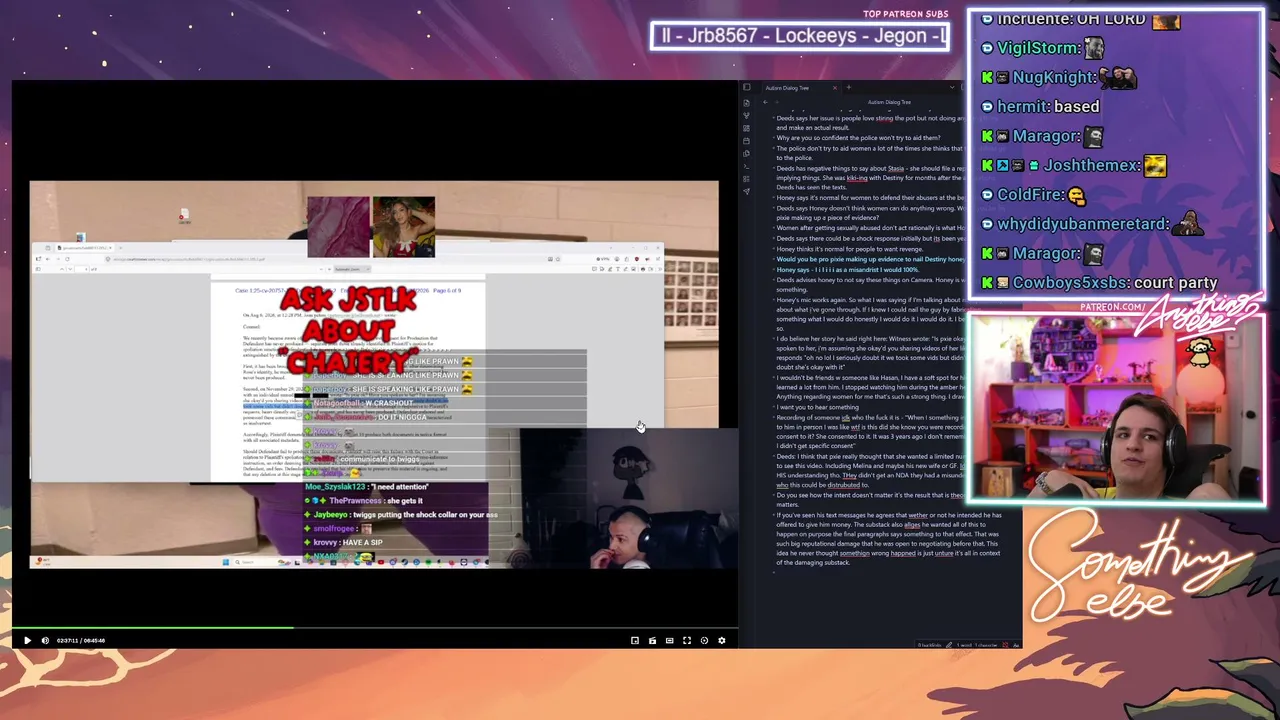Close the Autism Dialog Tree tab
This screenshot has width=1280, height=720.
836,88
